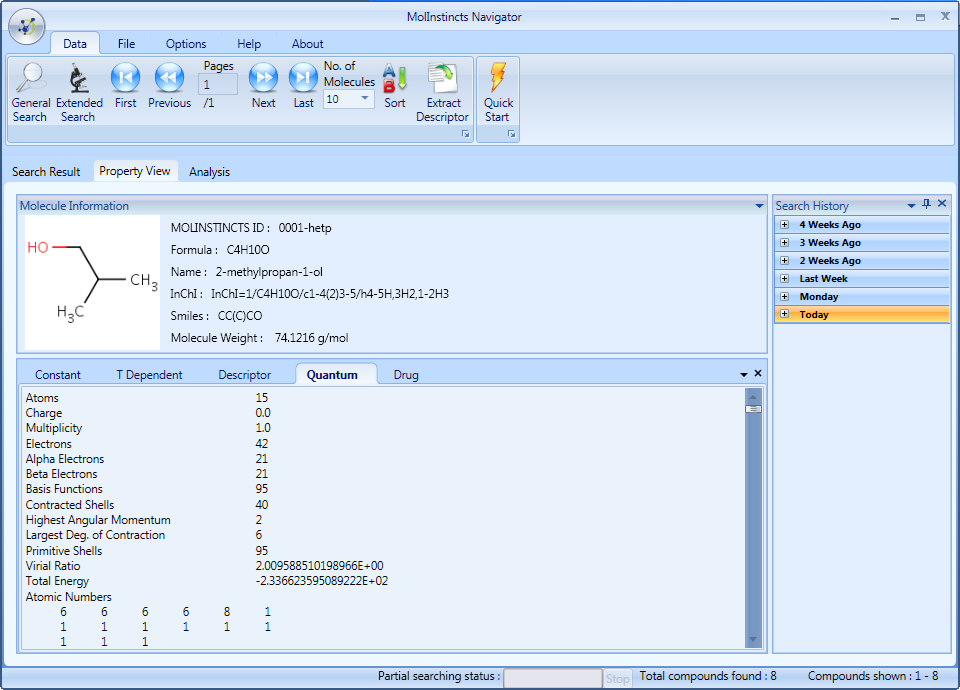Click the partial searching progress bar
Image resolution: width=960 pixels, height=690 pixels.
(x=552, y=678)
